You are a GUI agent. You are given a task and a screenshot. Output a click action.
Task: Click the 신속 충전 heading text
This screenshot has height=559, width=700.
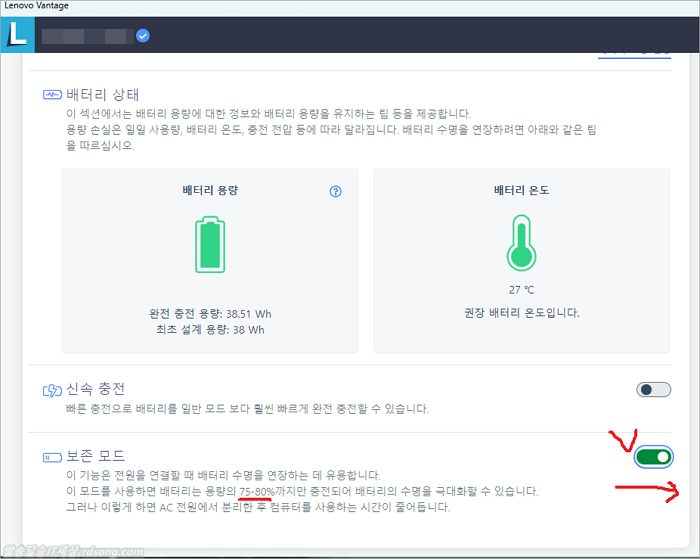pyautogui.click(x=96, y=389)
